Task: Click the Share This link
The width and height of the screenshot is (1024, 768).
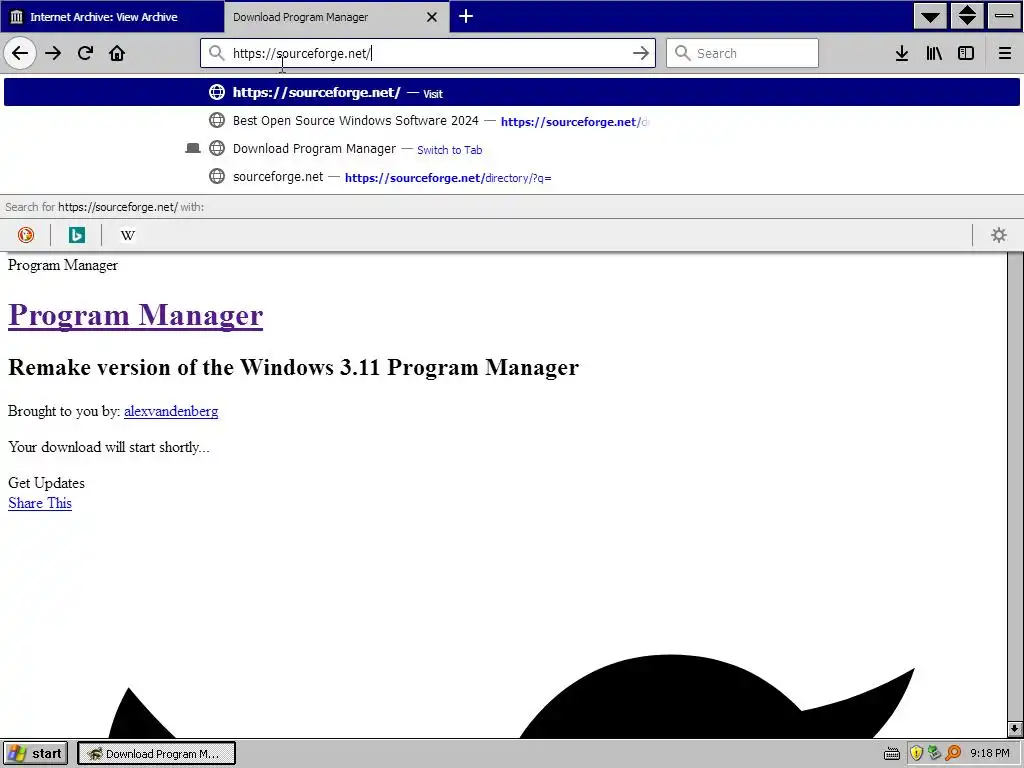Action: (x=40, y=503)
